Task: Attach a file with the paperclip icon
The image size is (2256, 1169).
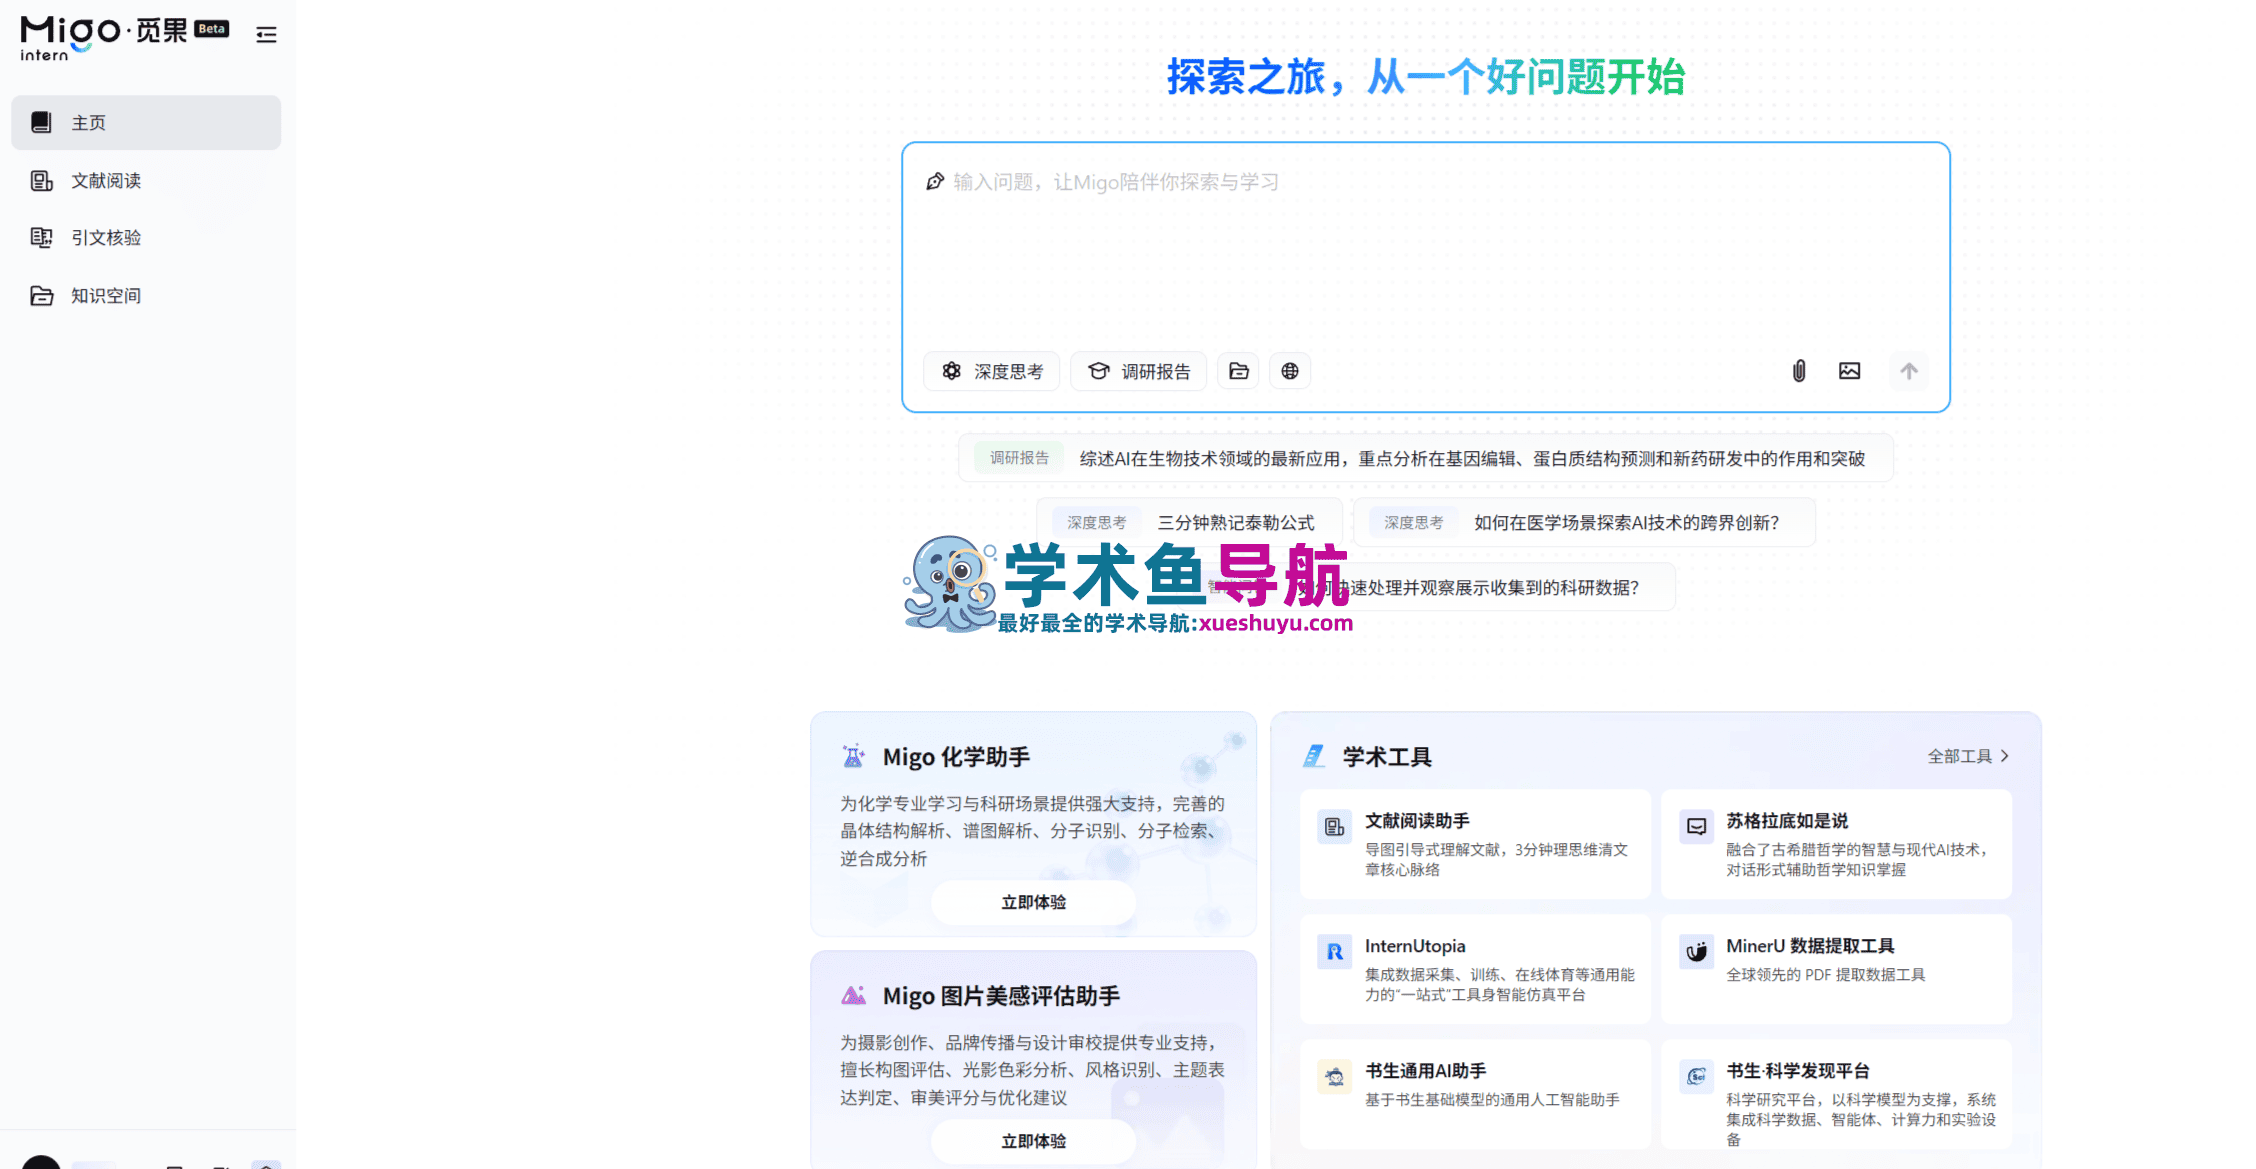Action: pos(1799,372)
